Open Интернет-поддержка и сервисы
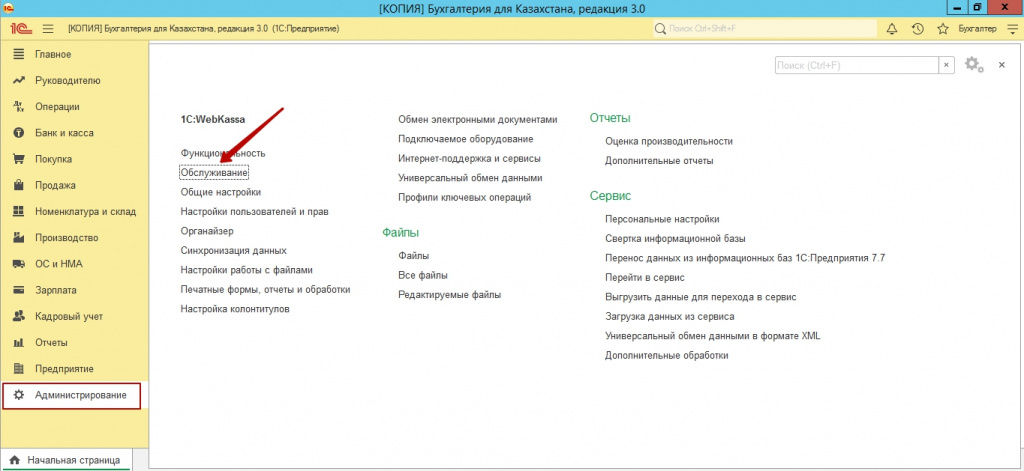1024x471 pixels. (x=470, y=158)
